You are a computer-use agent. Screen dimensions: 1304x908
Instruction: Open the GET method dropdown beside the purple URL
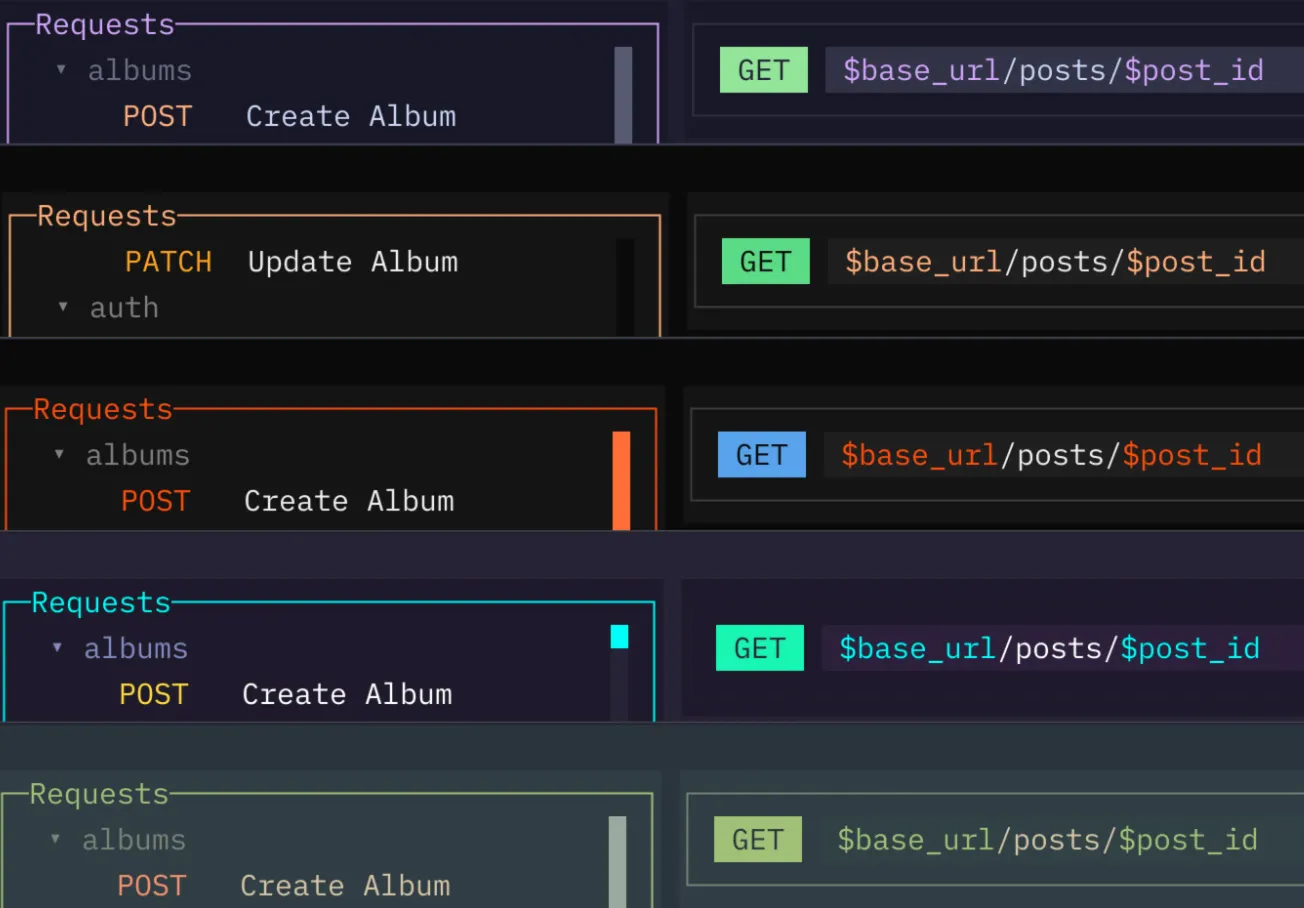(764, 70)
